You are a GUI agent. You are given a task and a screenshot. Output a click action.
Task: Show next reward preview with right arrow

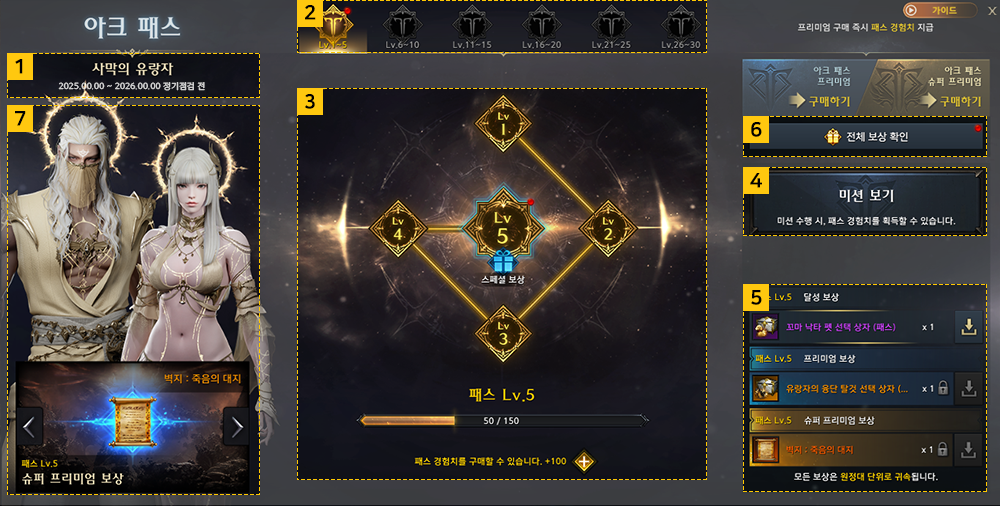[237, 428]
